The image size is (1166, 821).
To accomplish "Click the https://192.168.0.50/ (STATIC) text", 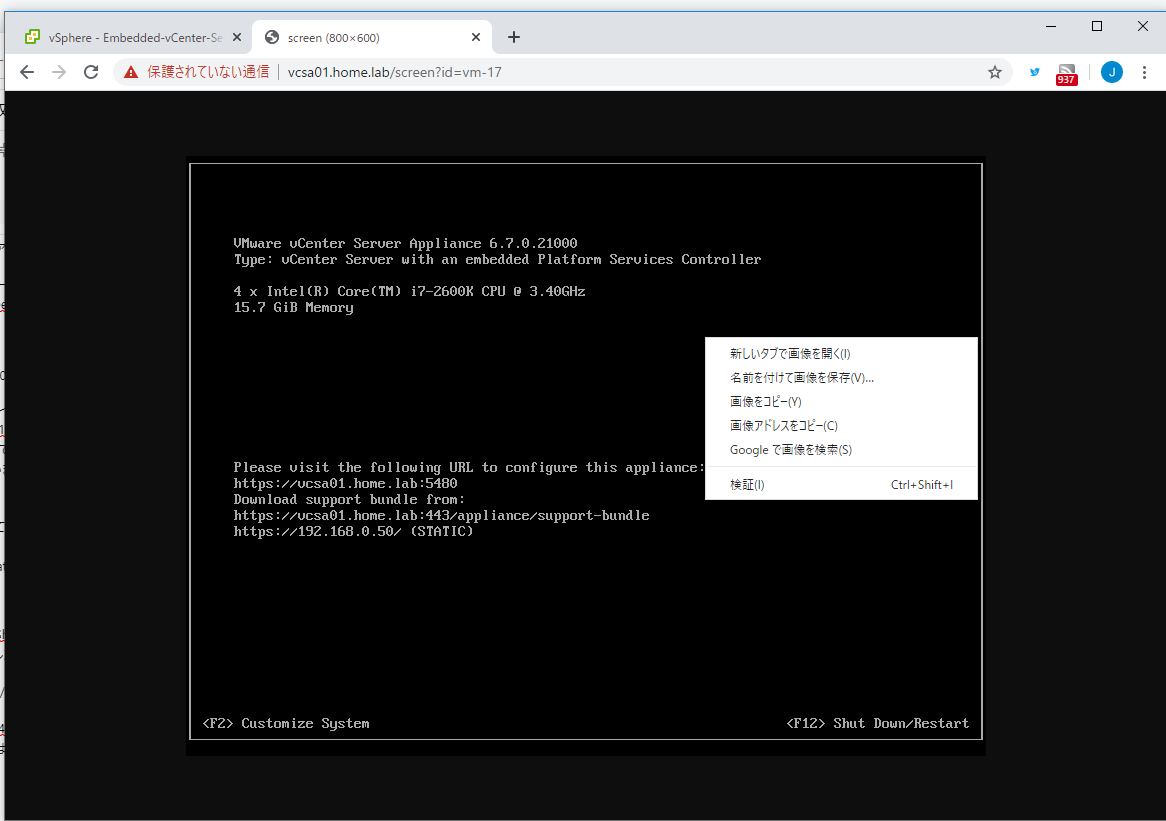I will 353,532.
